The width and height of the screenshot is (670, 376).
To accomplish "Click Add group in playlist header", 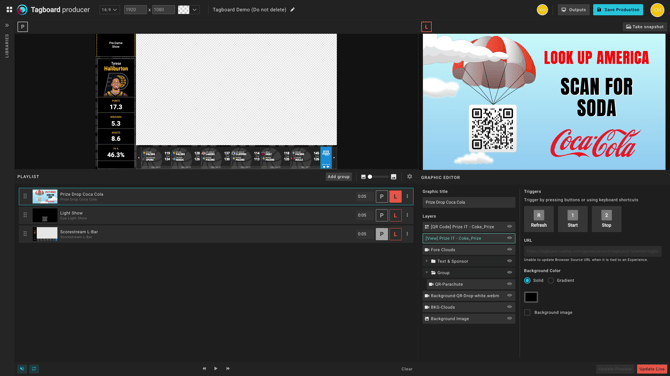I will click(338, 176).
